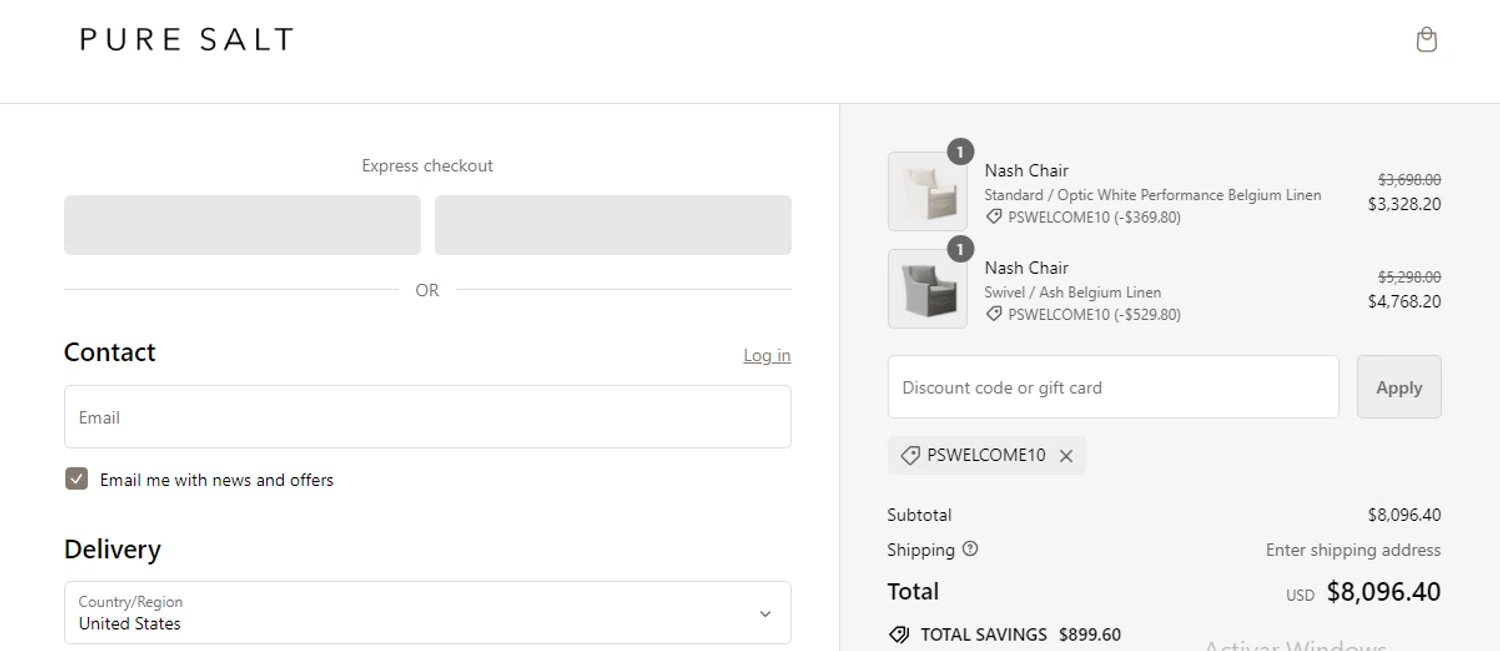
Task: Click the Total Savings tag icon
Action: tap(899, 635)
